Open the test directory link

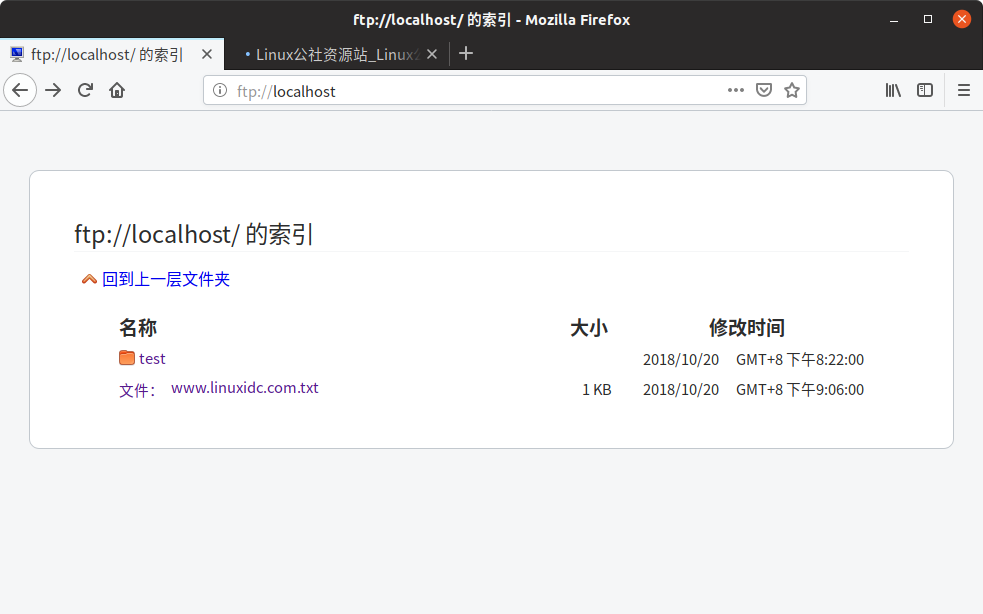(153, 358)
